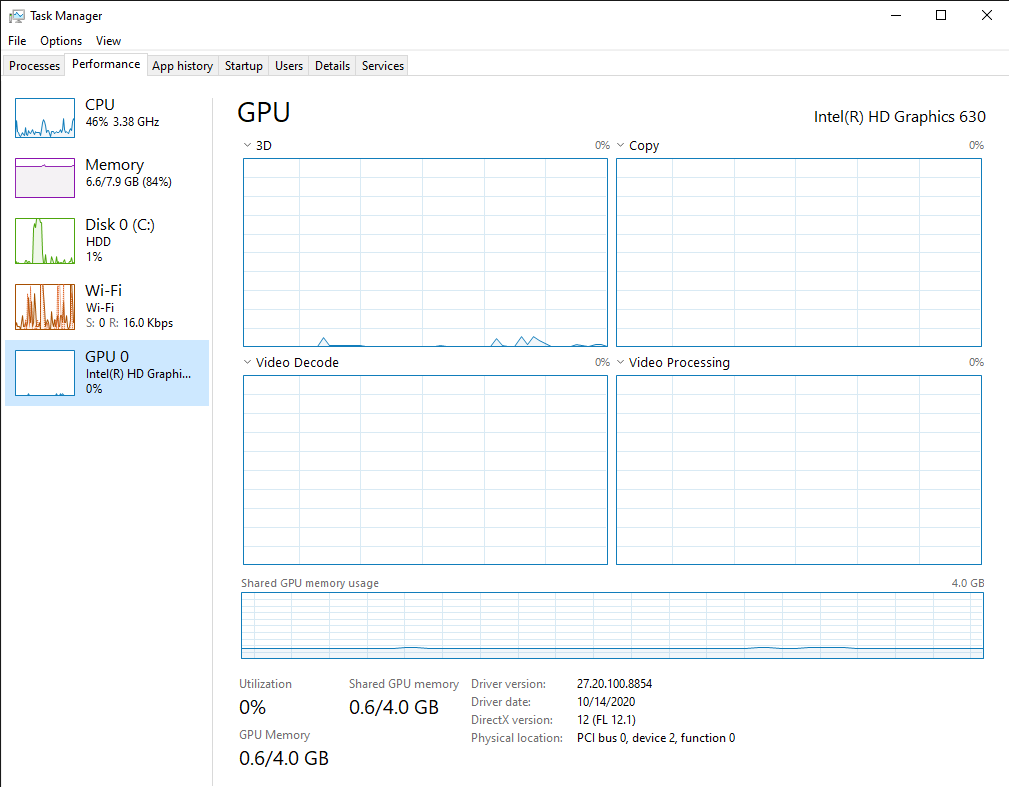Click the driver version 27.20.100.8854 value
This screenshot has width=1009, height=787.
[x=615, y=683]
